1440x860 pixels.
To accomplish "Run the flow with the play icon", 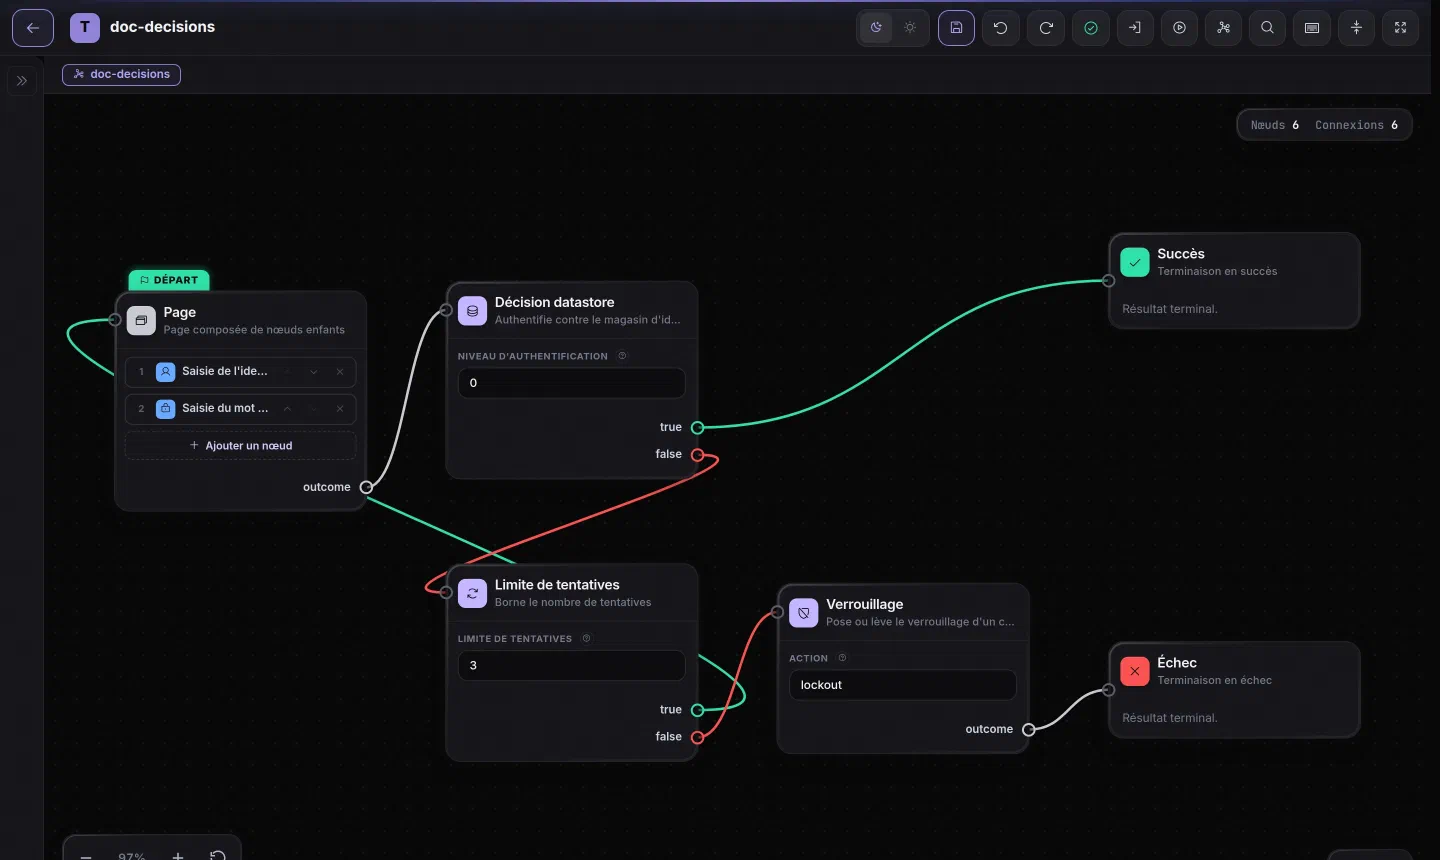I will [x=1180, y=28].
